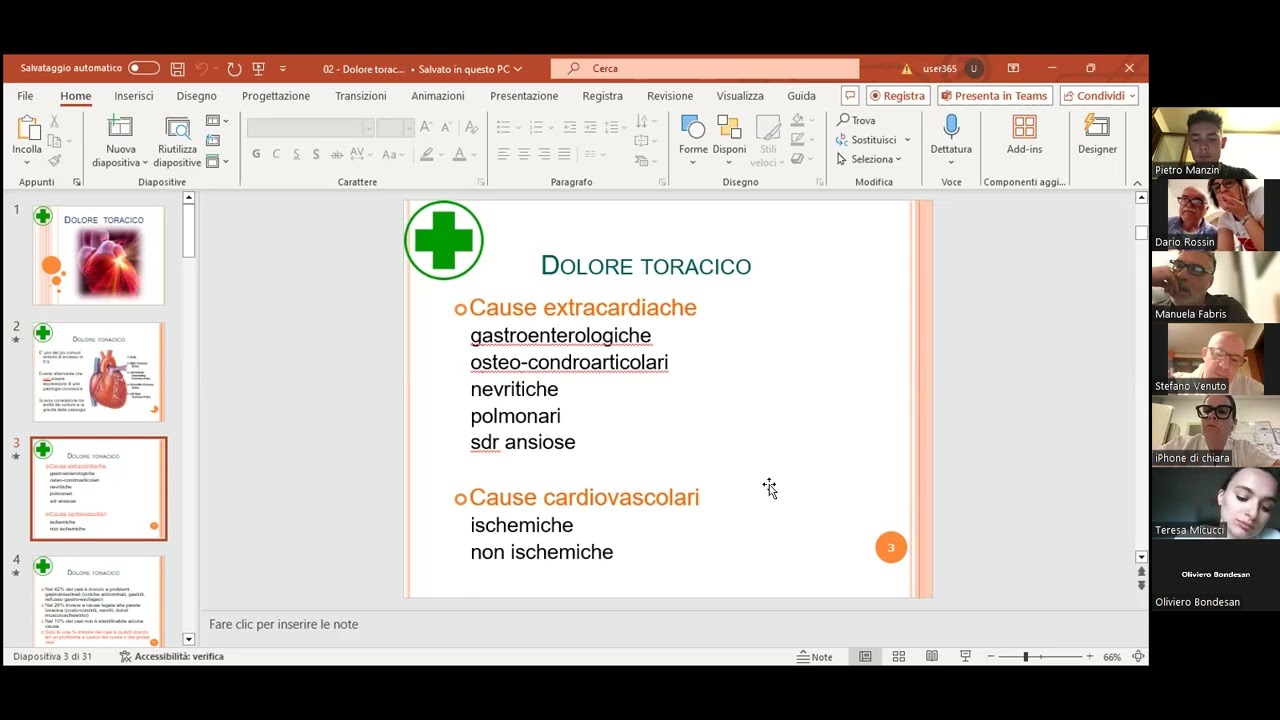The image size is (1280, 720).
Task: Click the user365 account button
Action: [x=952, y=69]
